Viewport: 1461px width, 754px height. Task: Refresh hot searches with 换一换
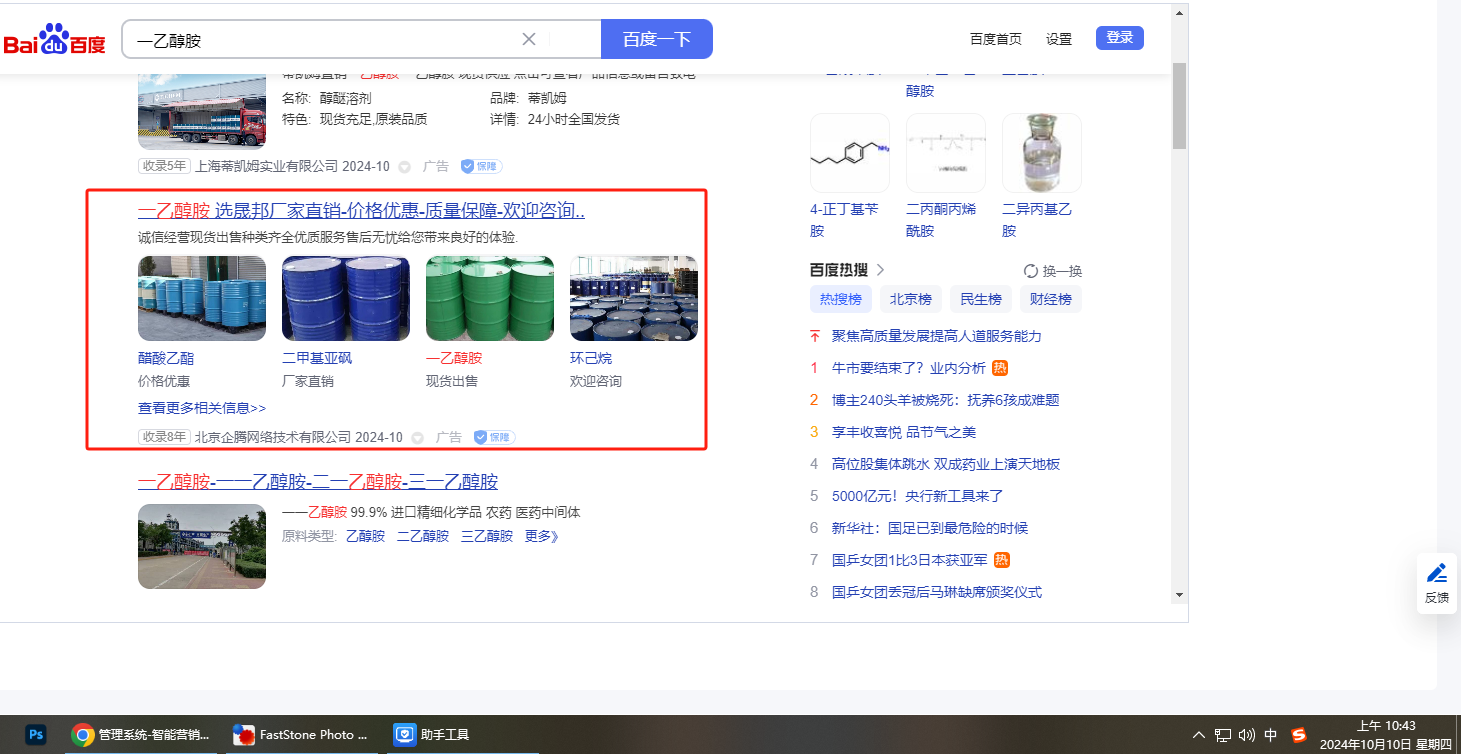1053,271
